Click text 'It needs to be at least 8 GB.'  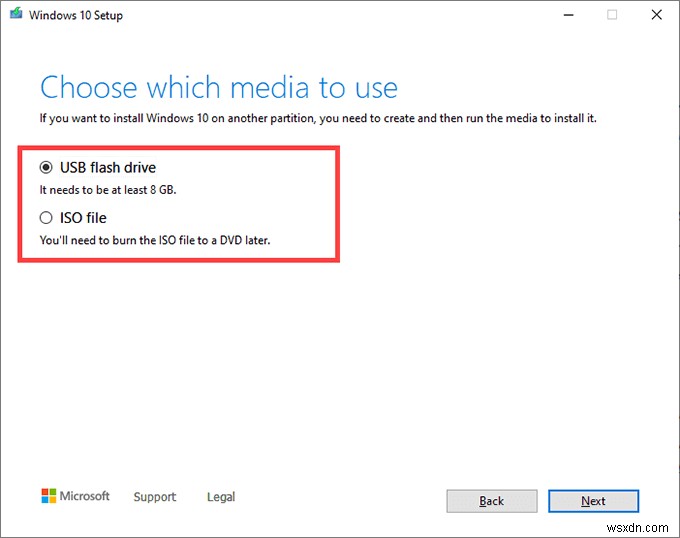point(108,190)
